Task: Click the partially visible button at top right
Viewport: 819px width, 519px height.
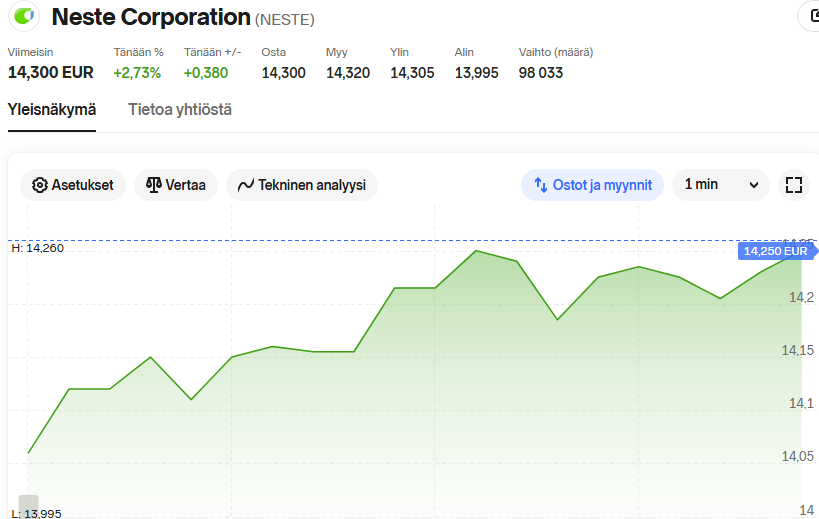Action: point(809,16)
